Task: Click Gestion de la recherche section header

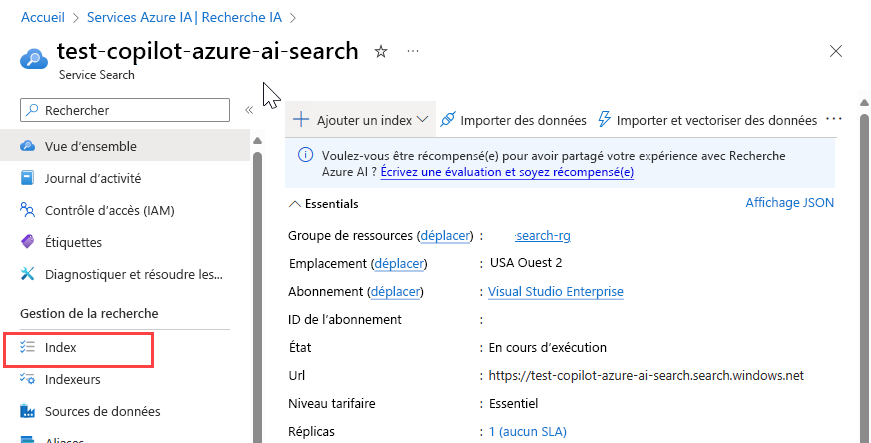Action: coord(89,314)
